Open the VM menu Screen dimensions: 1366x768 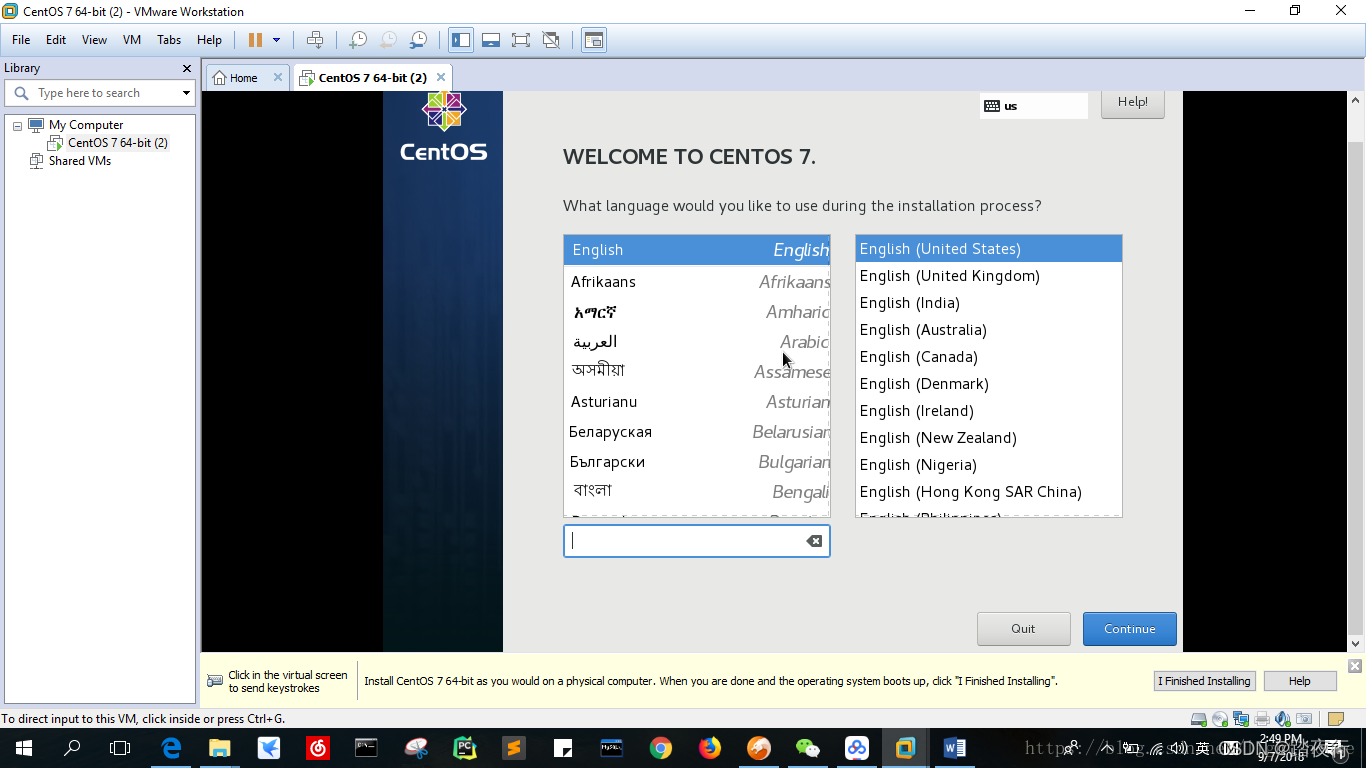132,40
